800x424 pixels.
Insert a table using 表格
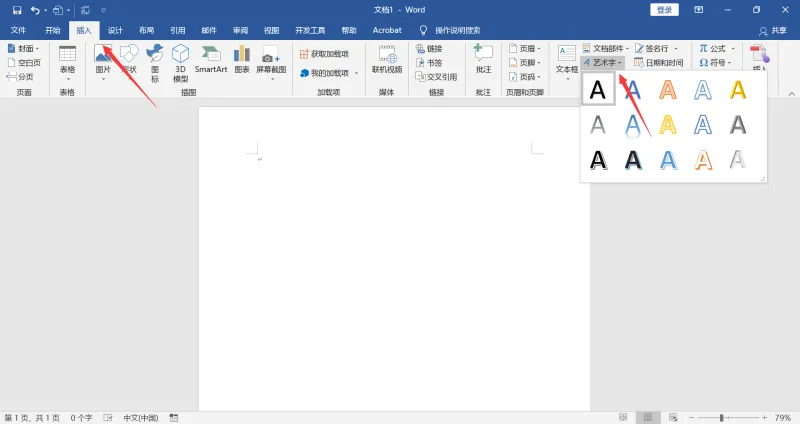click(67, 63)
